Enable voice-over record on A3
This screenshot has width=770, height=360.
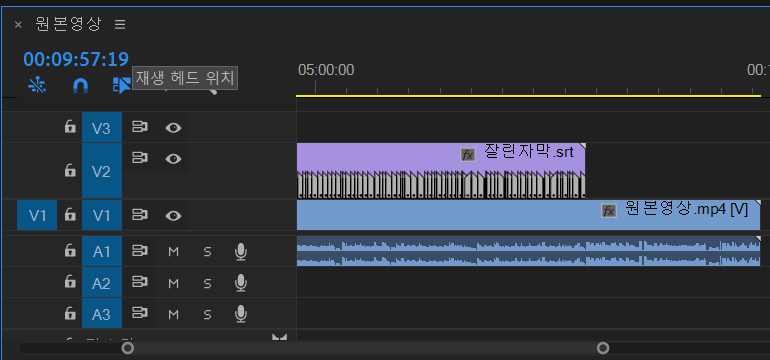point(240,313)
